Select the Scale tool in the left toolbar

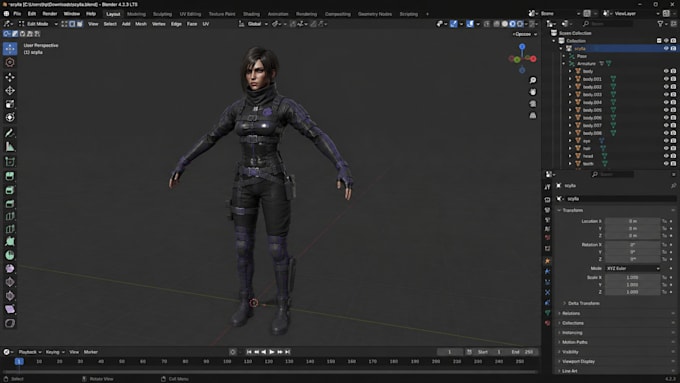tap(10, 104)
